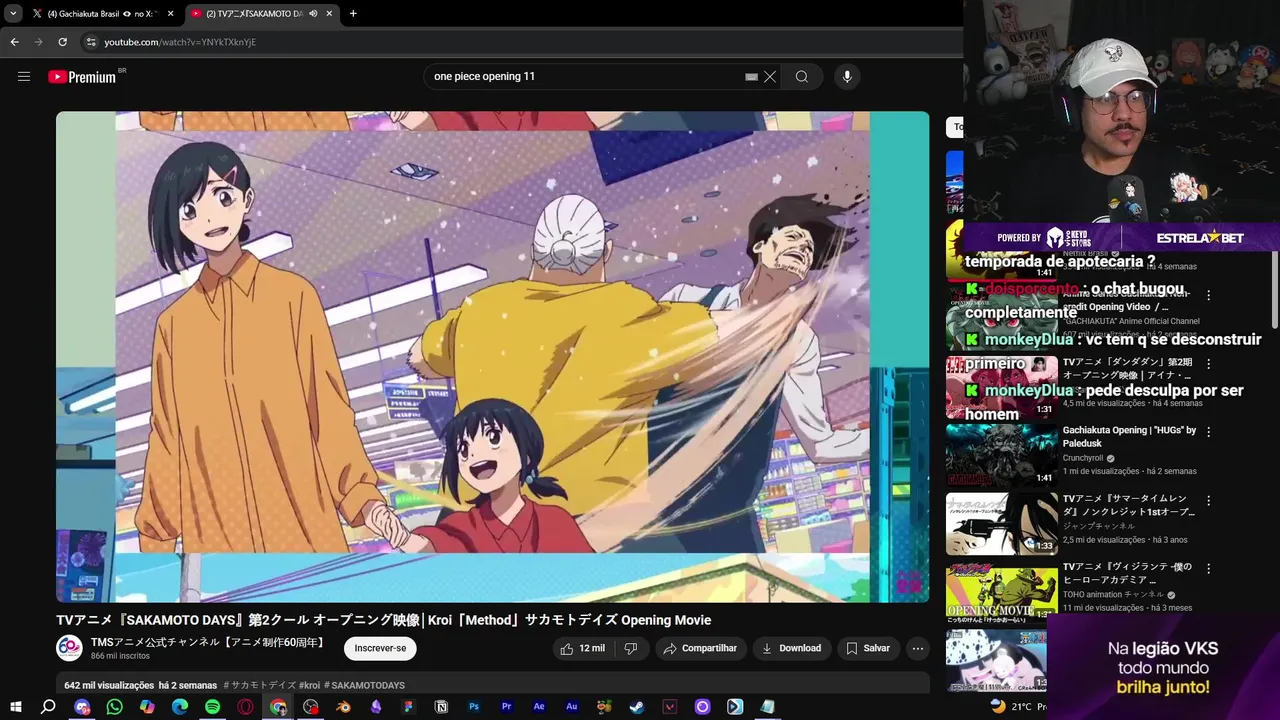Click the #SAKAMOTODAYS hashtag
The image size is (1280, 720).
pos(364,685)
